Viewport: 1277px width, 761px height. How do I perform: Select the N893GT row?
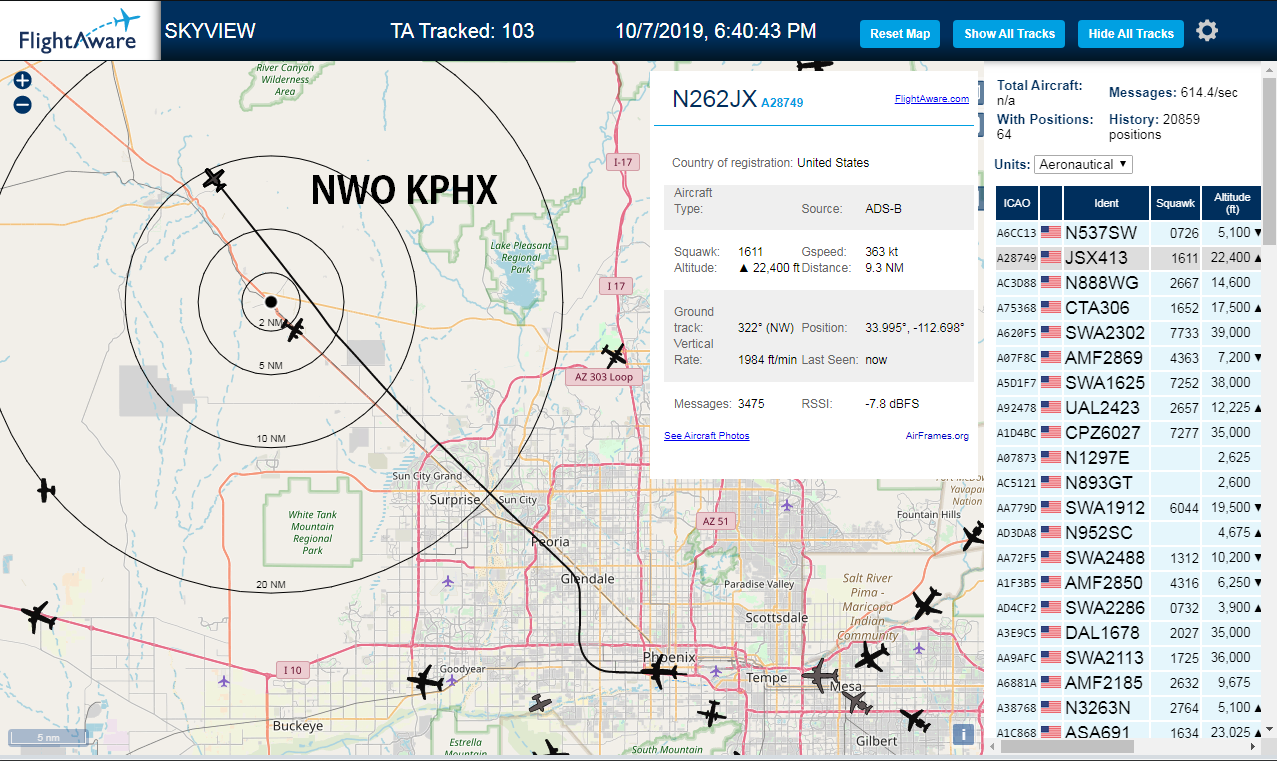point(1129,482)
